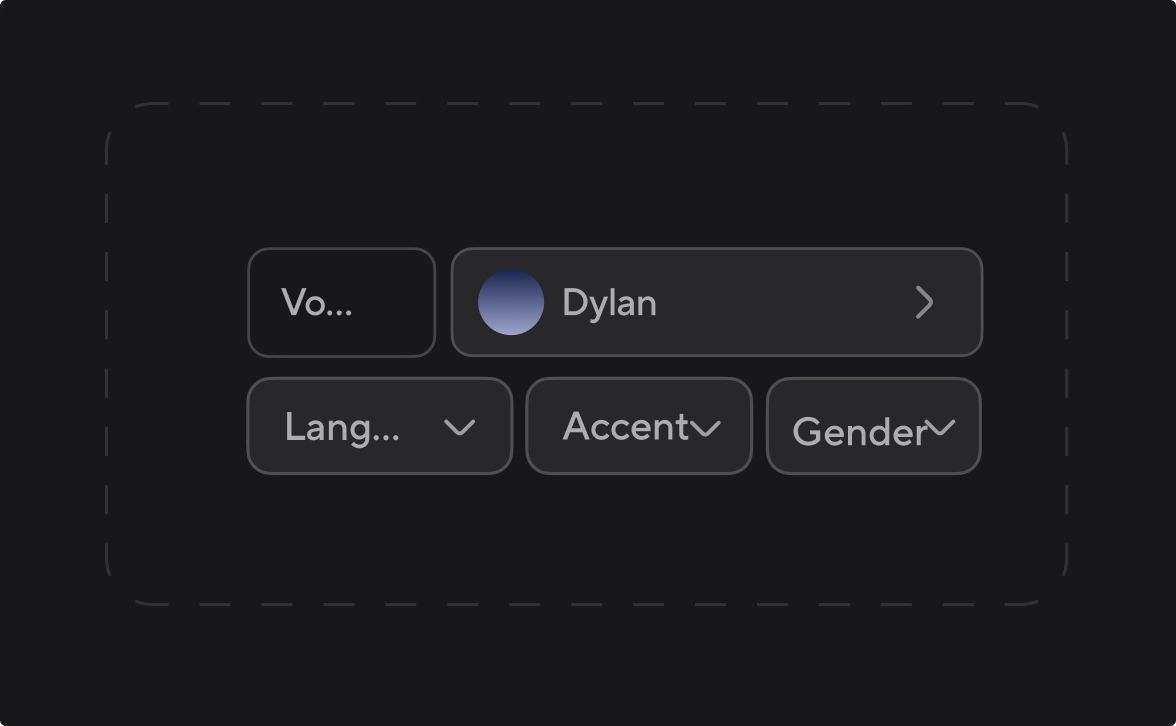Choose a language via Lang... combo box
Viewport: 1176px width, 726px height.
(380, 426)
